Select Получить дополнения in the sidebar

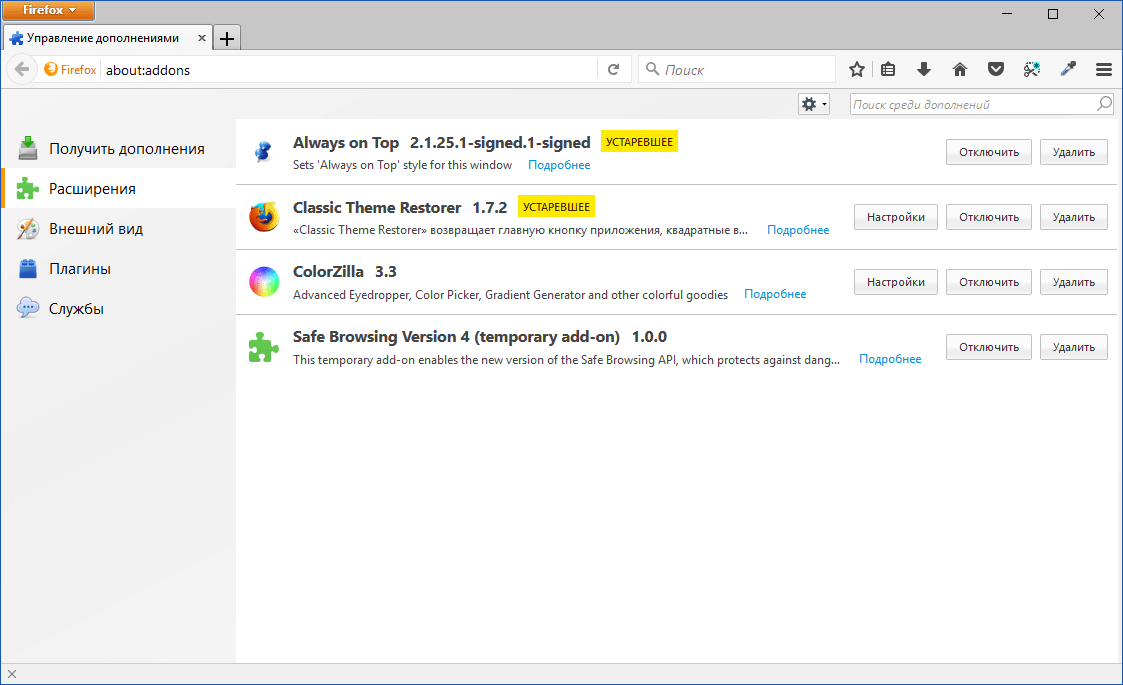pyautogui.click(x=118, y=148)
